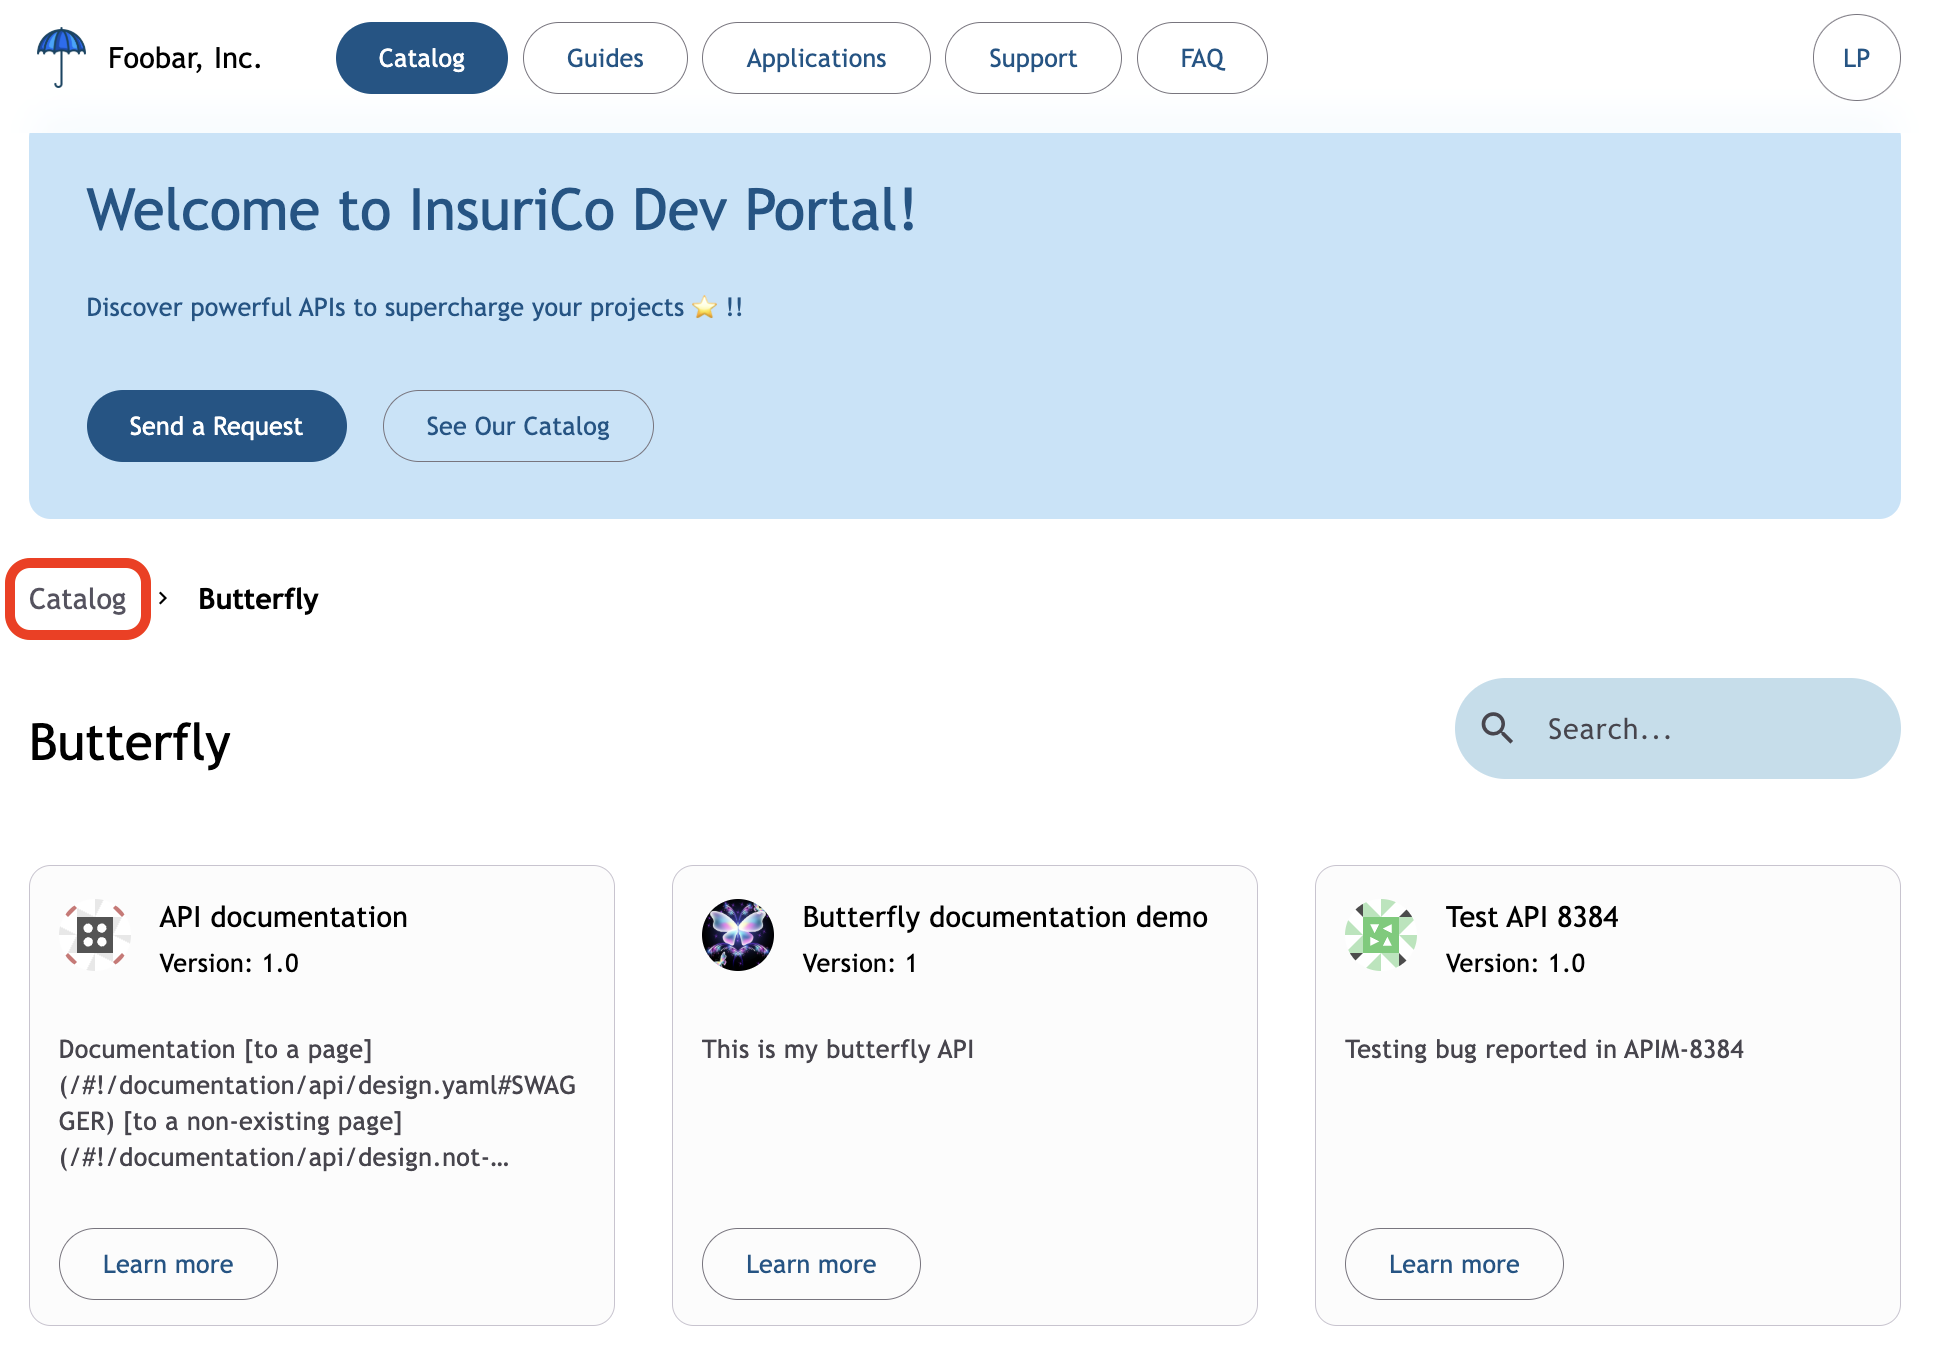Open the FAQ section
Image resolution: width=1934 pixels, height=1368 pixels.
[x=1201, y=58]
